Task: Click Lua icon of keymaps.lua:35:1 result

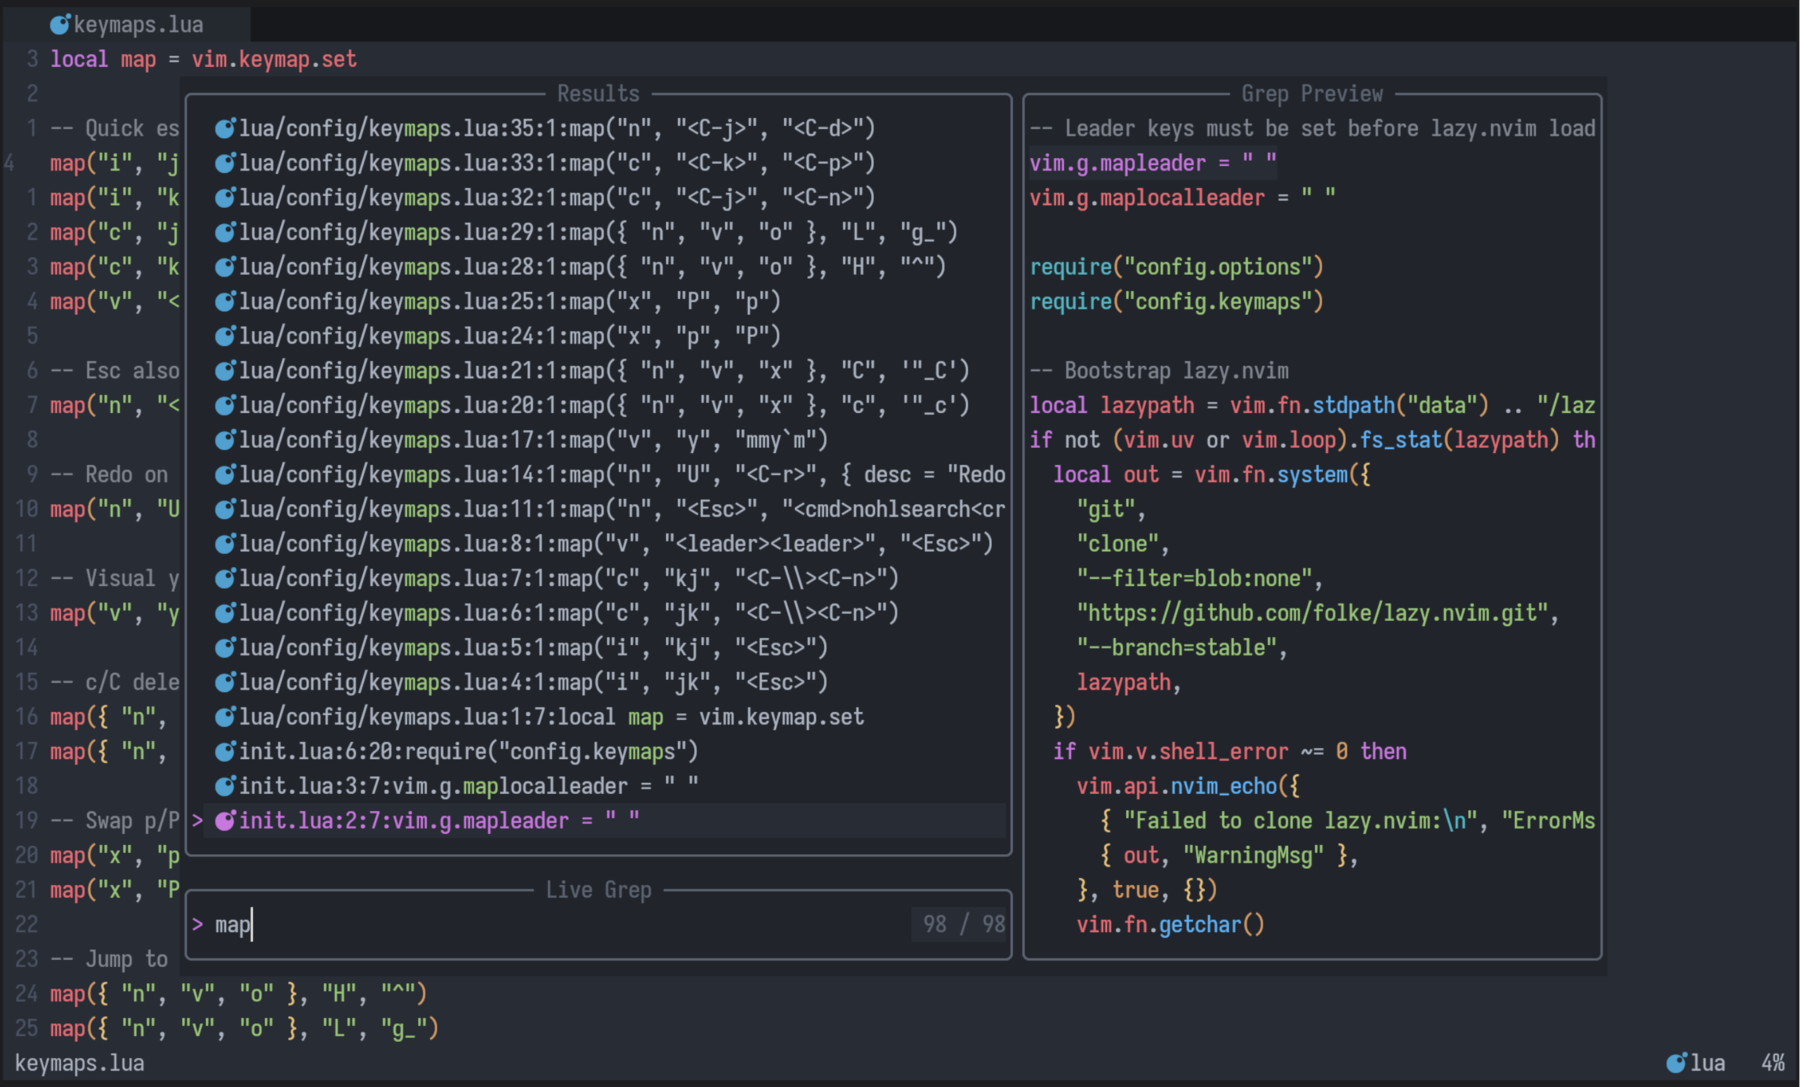Action: click(x=225, y=128)
